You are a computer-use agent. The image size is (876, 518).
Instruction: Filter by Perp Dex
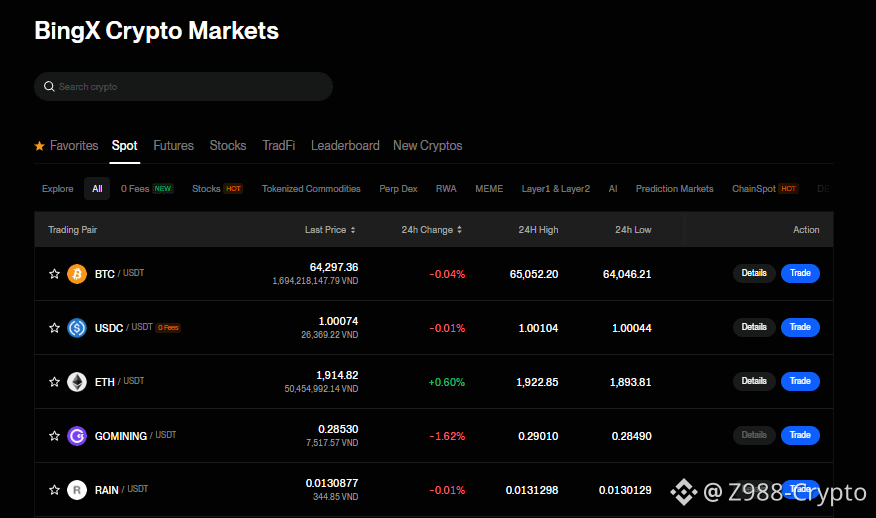click(x=398, y=189)
